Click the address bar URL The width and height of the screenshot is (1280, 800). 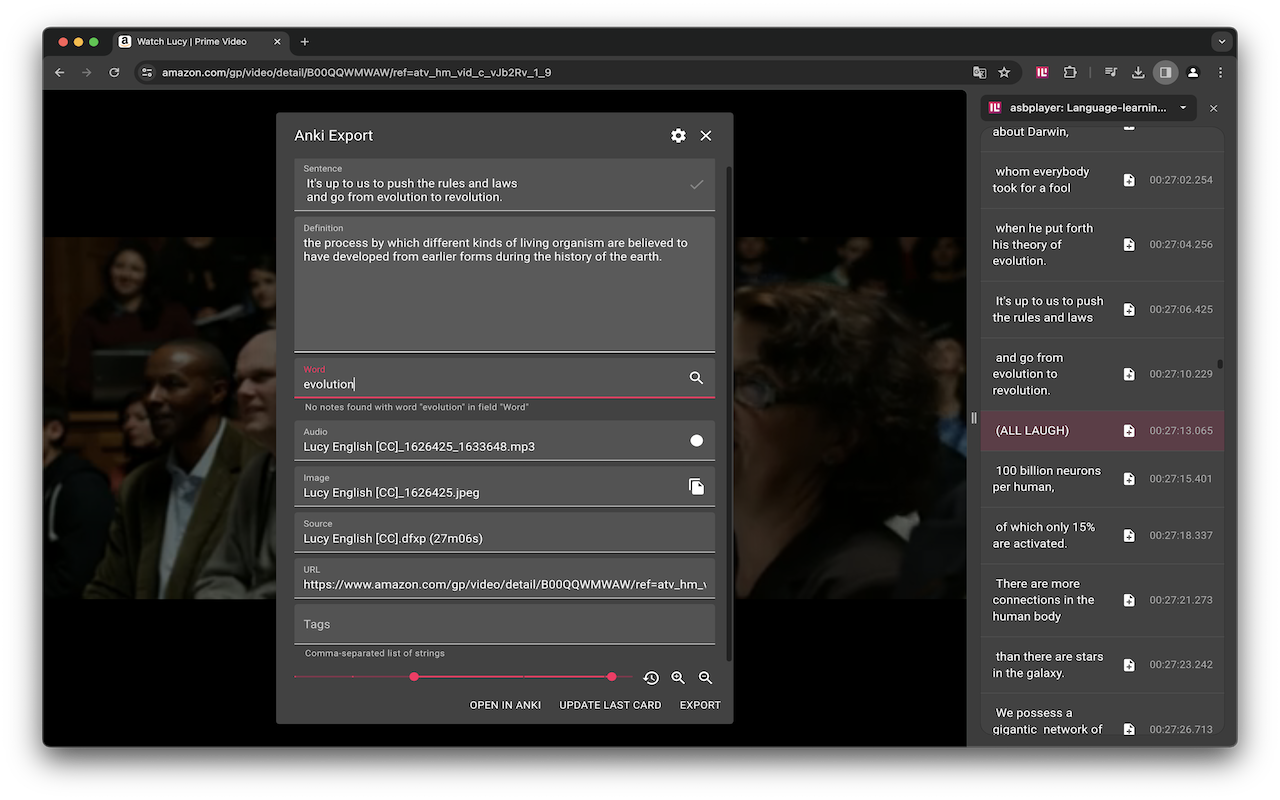coord(357,72)
